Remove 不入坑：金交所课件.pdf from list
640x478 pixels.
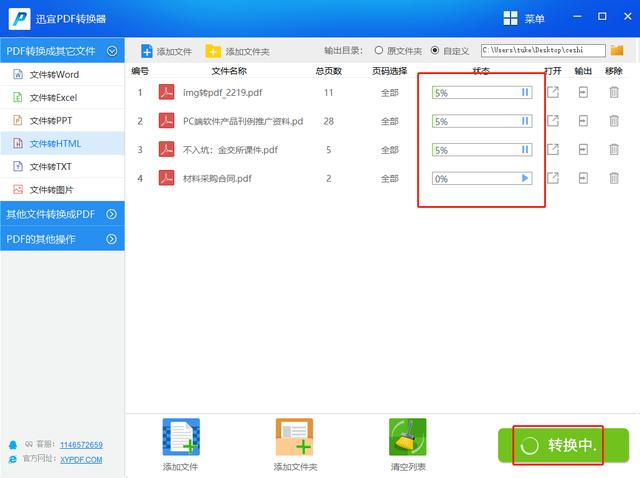[x=614, y=149]
